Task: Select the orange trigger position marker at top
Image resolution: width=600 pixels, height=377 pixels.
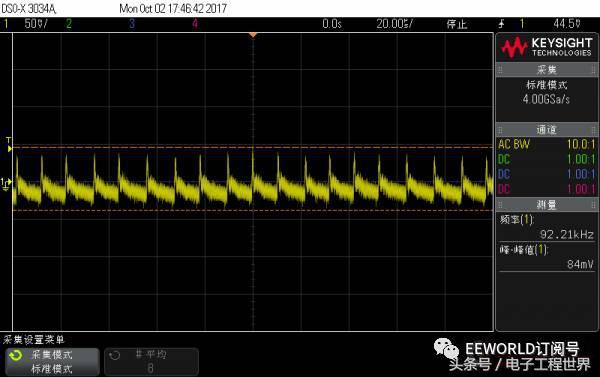Action: [x=253, y=35]
